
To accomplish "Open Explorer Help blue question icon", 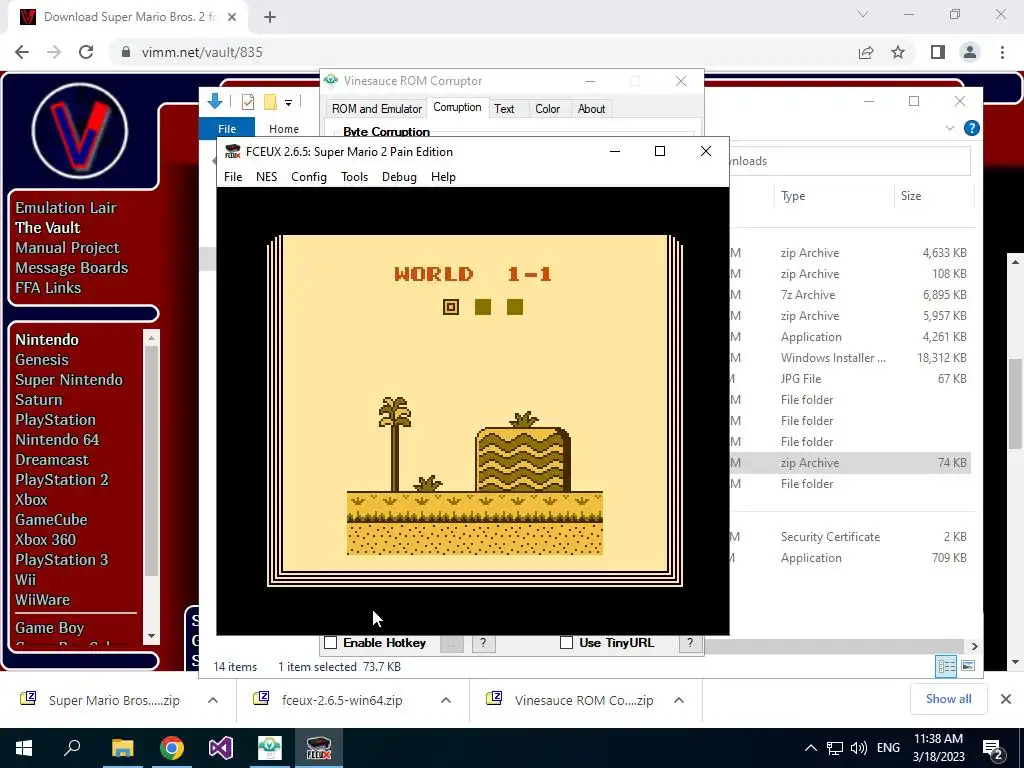I will 972,128.
